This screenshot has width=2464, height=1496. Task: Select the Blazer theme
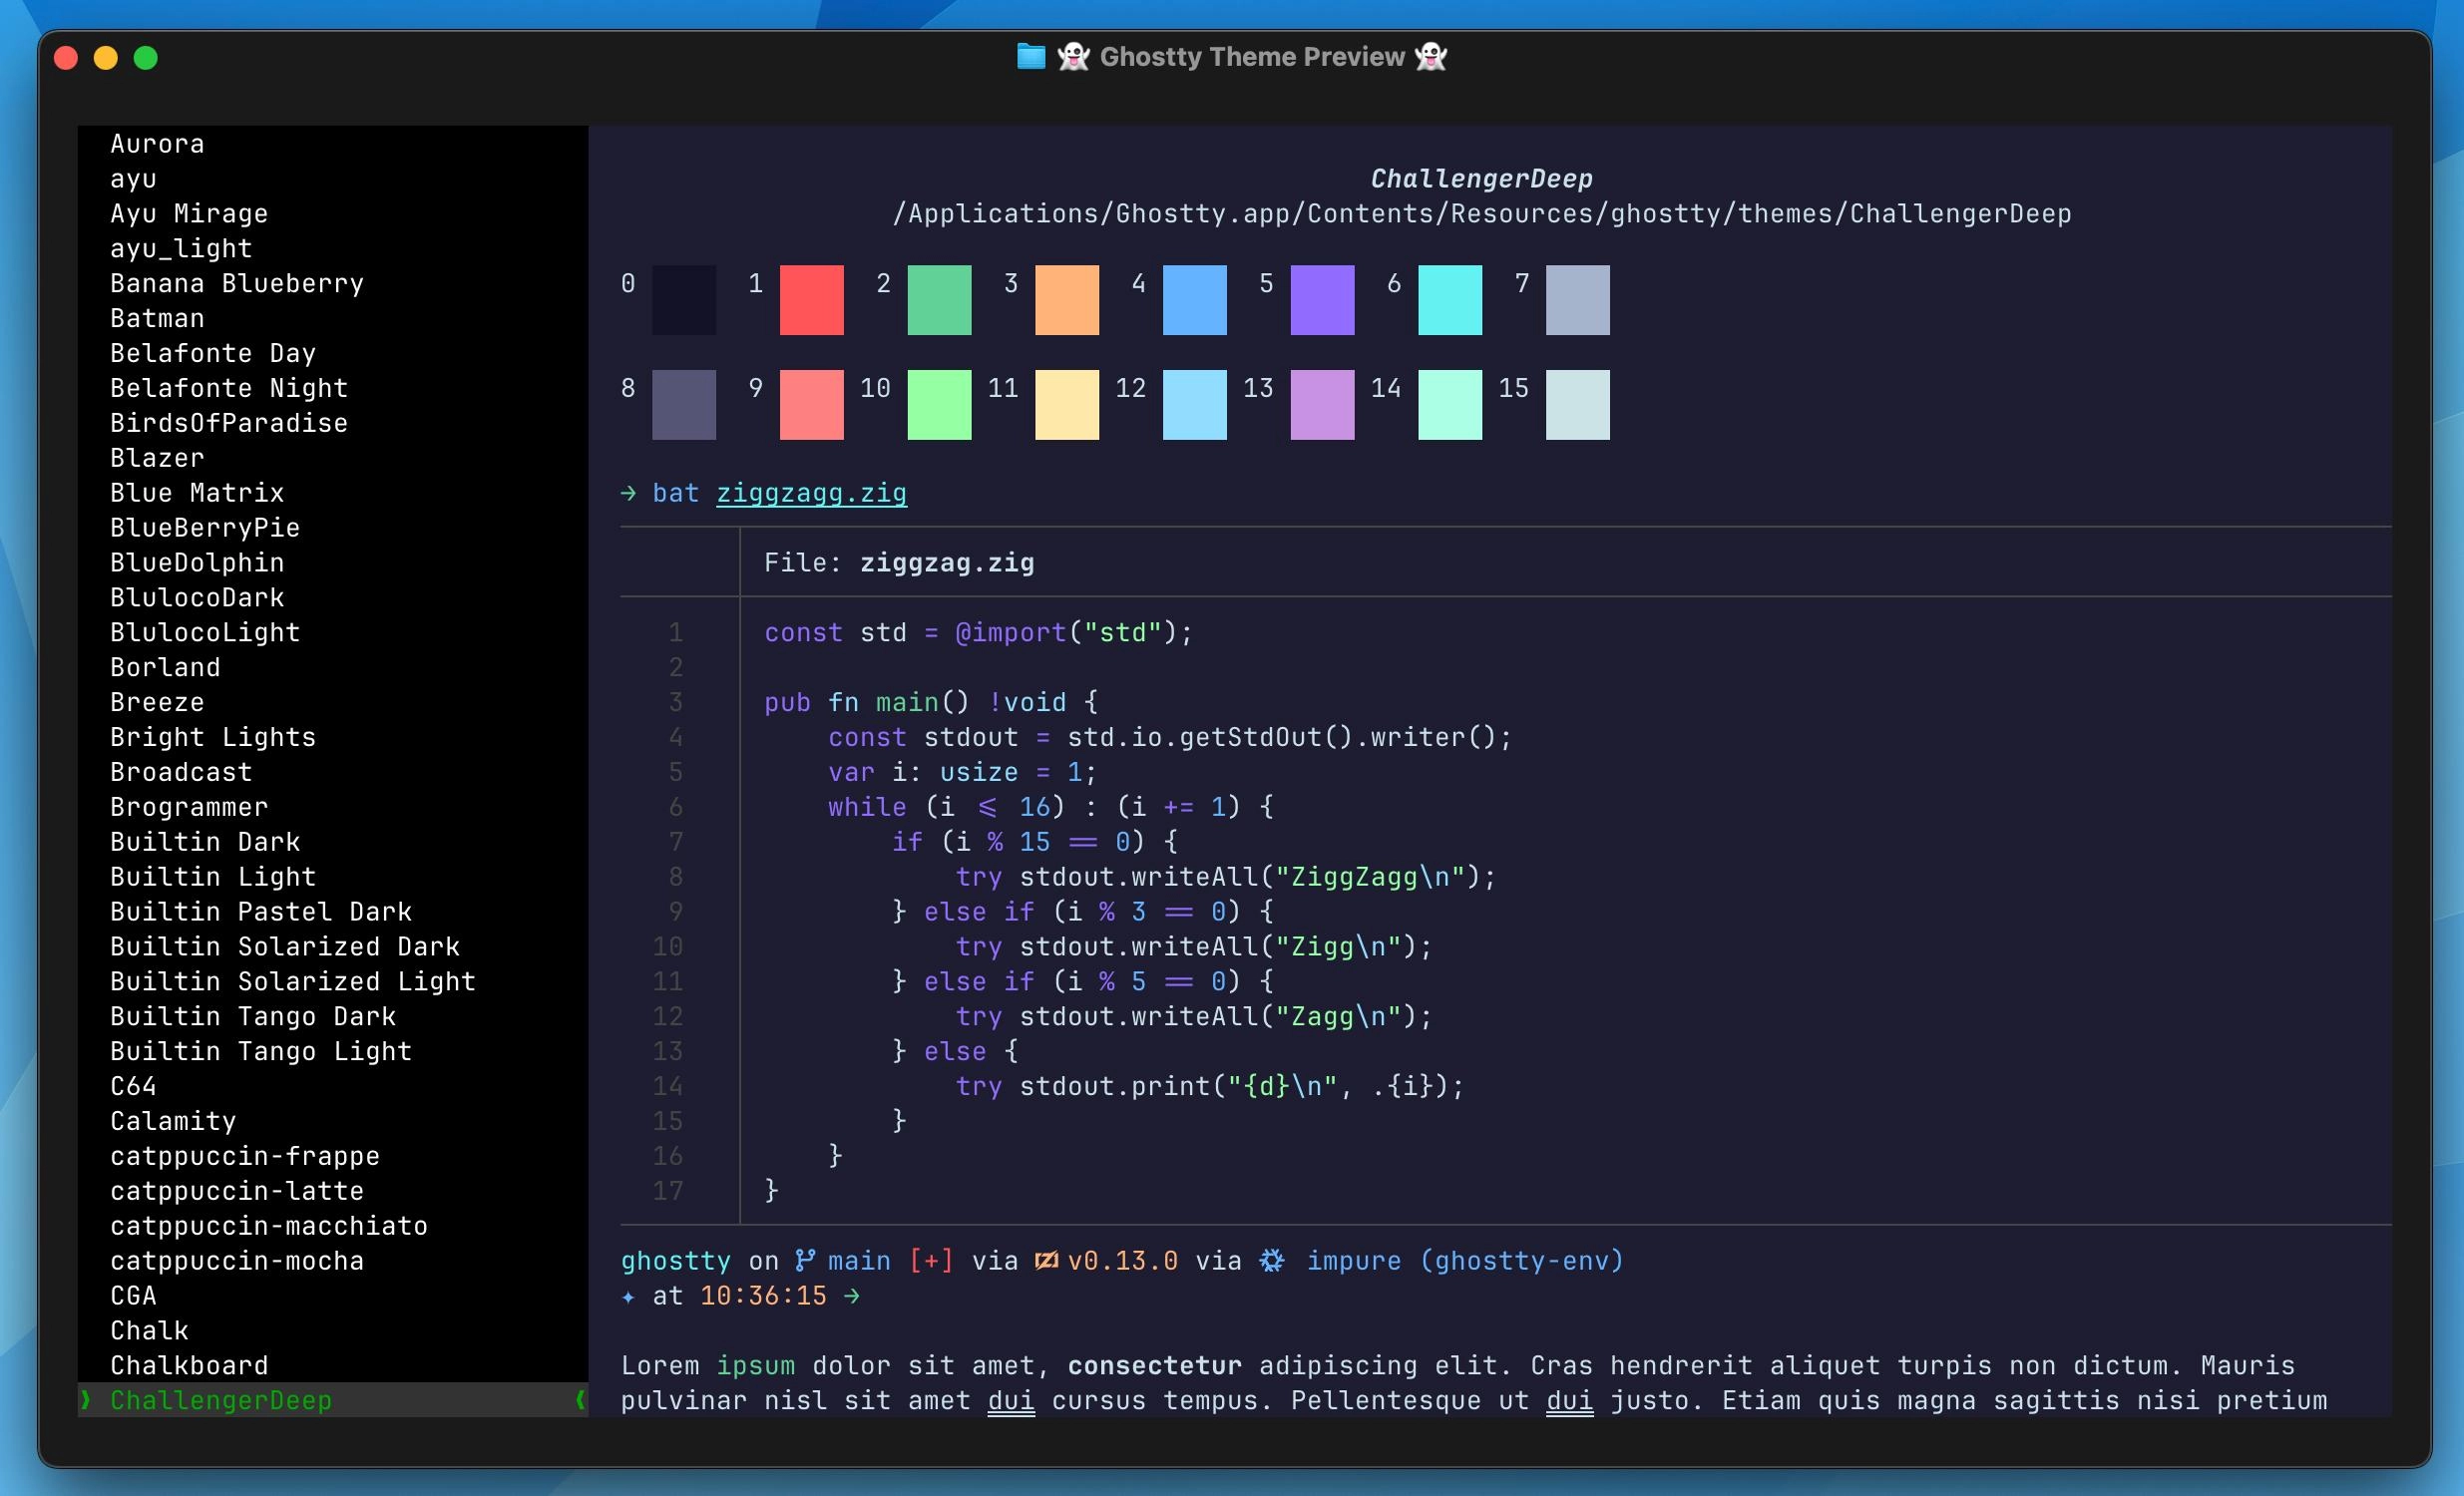pyautogui.click(x=157, y=458)
